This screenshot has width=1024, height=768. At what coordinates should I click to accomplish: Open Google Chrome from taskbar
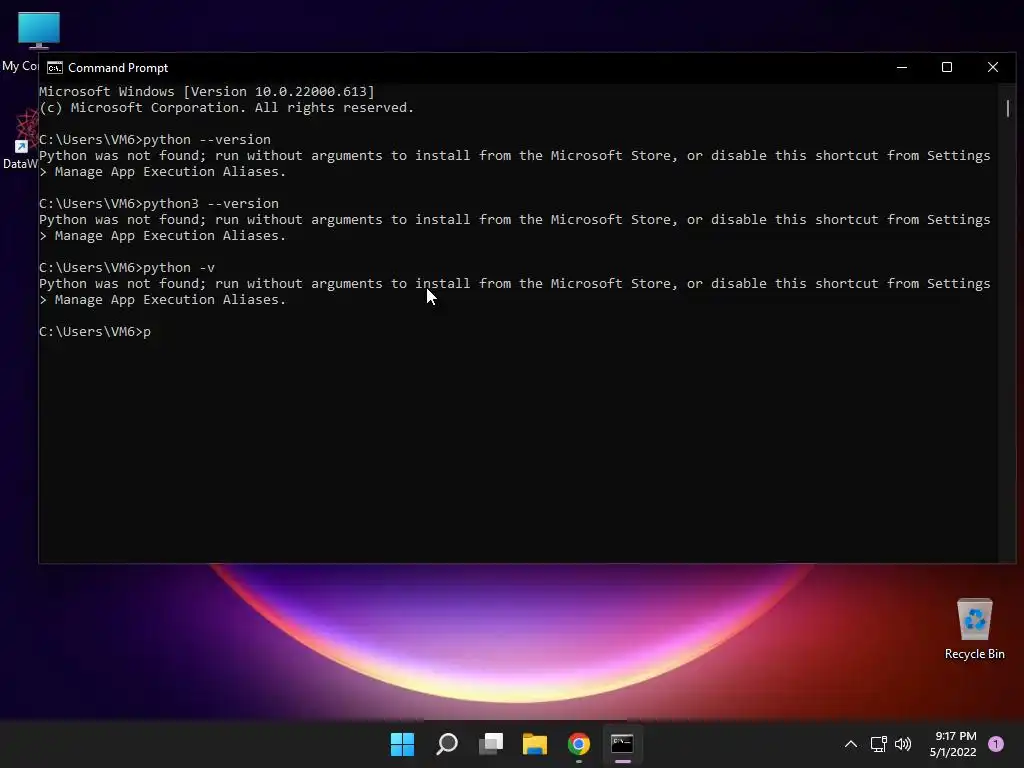pos(579,744)
